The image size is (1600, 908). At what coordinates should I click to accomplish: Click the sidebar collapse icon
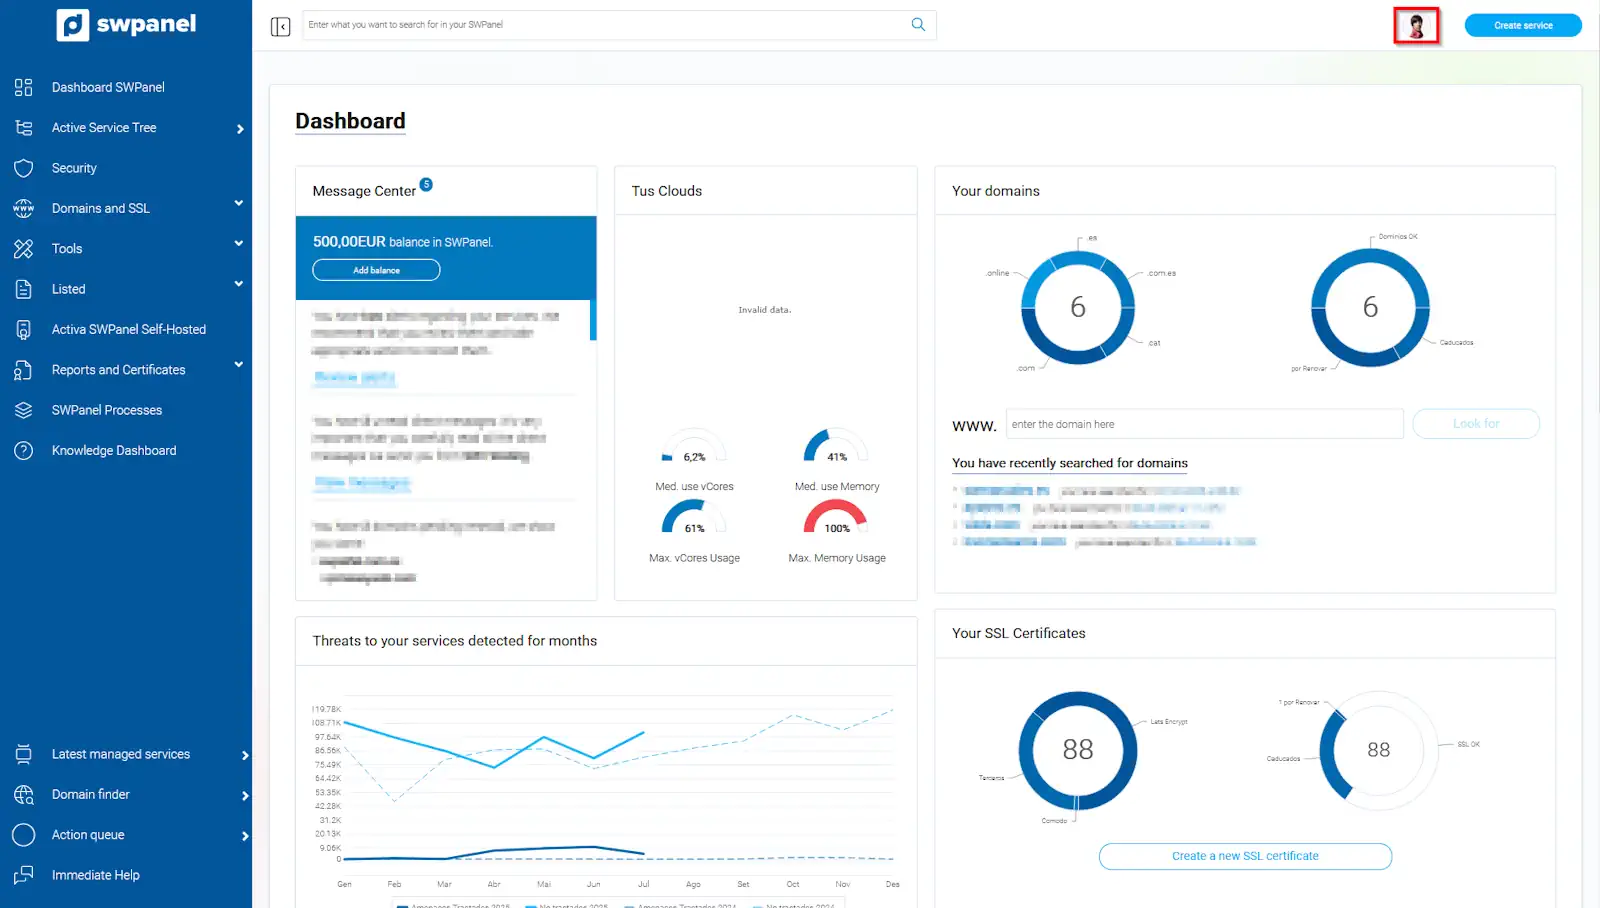point(280,26)
